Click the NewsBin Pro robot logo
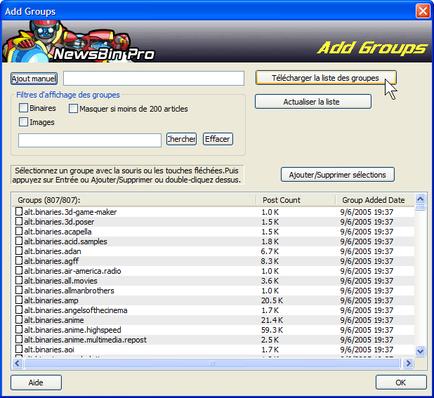Viewport: 434px width, 398px height. (x=79, y=41)
